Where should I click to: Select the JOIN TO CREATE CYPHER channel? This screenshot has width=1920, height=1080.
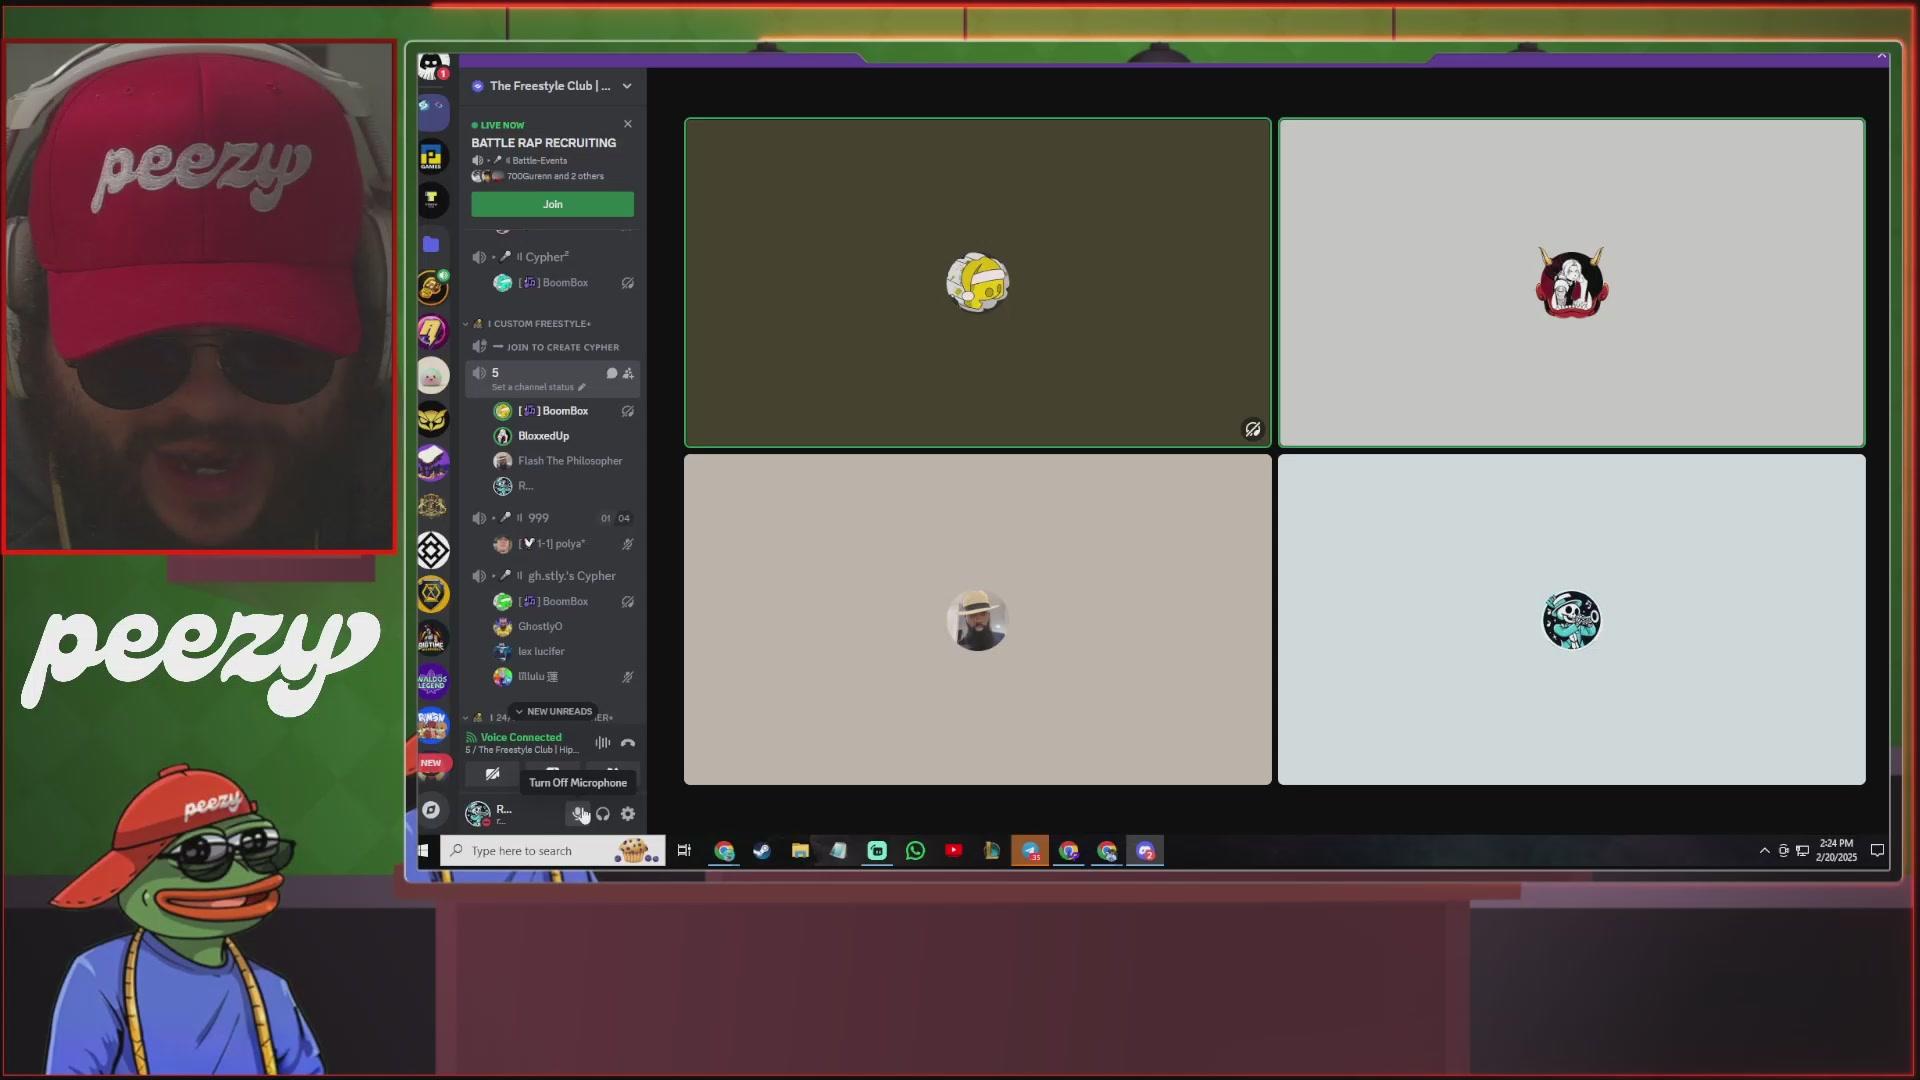click(x=552, y=347)
